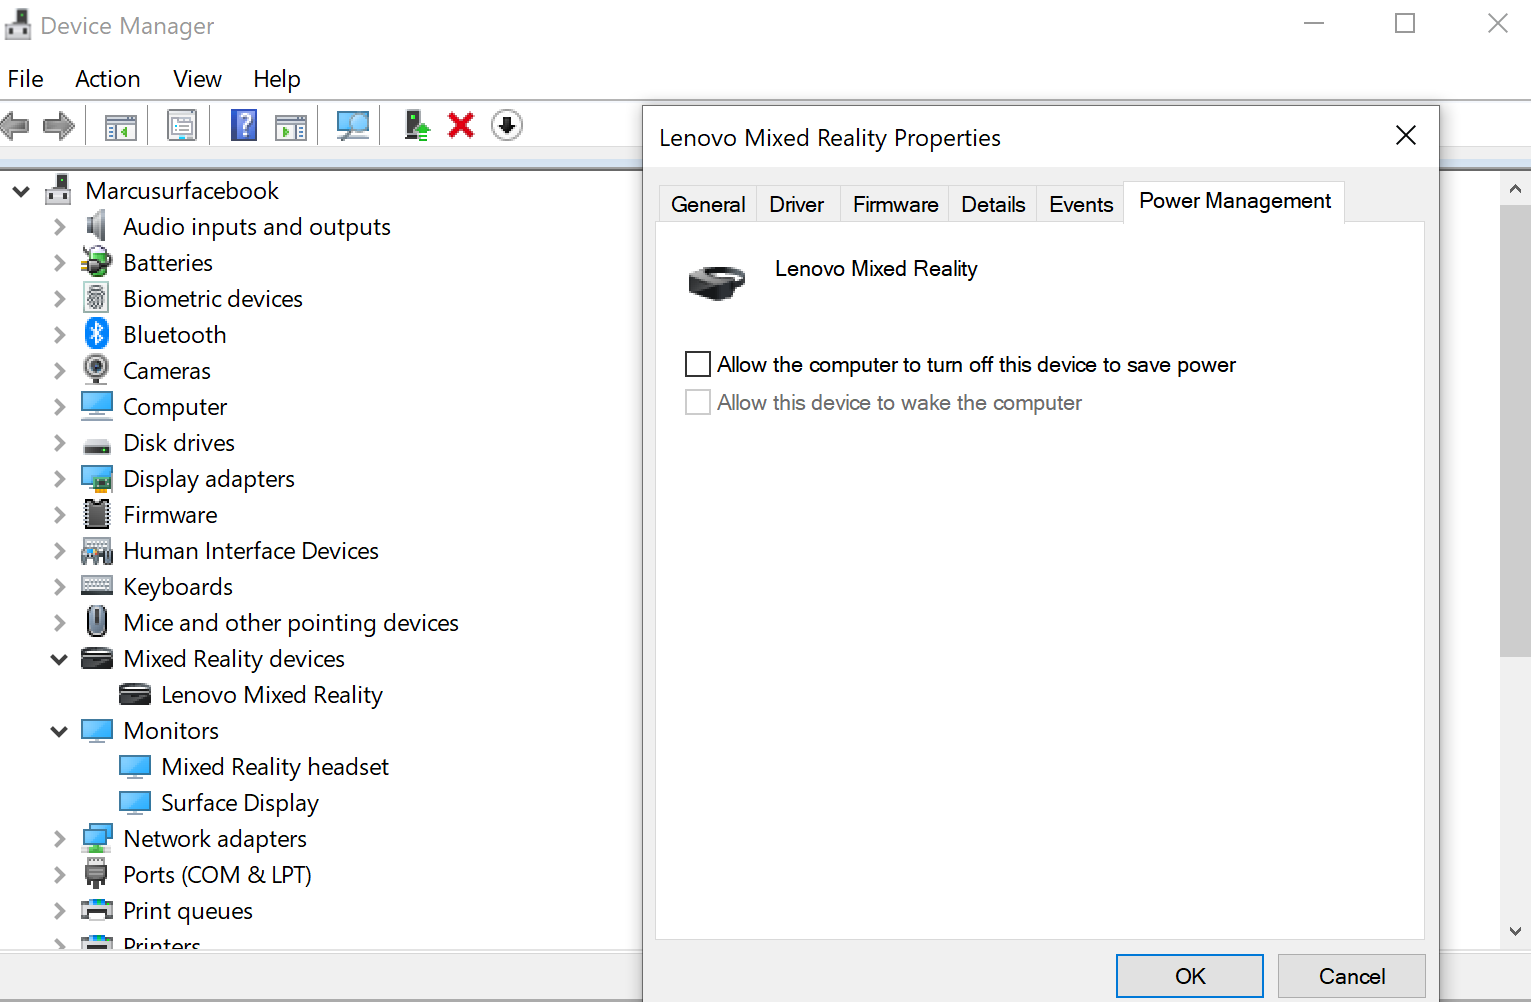Expand the Keyboards category
The width and height of the screenshot is (1531, 1002).
tap(59, 587)
